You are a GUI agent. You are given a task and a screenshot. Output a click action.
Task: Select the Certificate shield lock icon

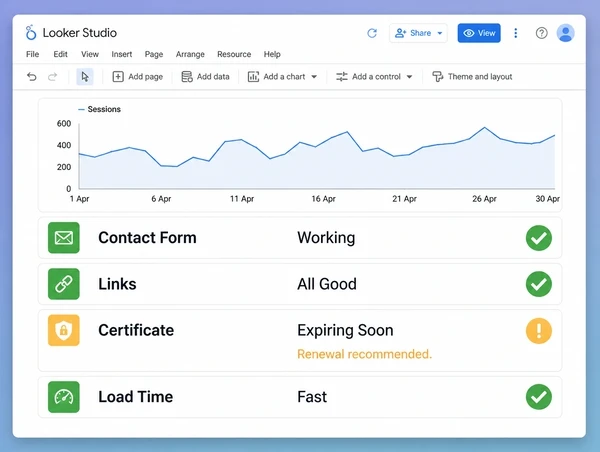[x=64, y=330]
